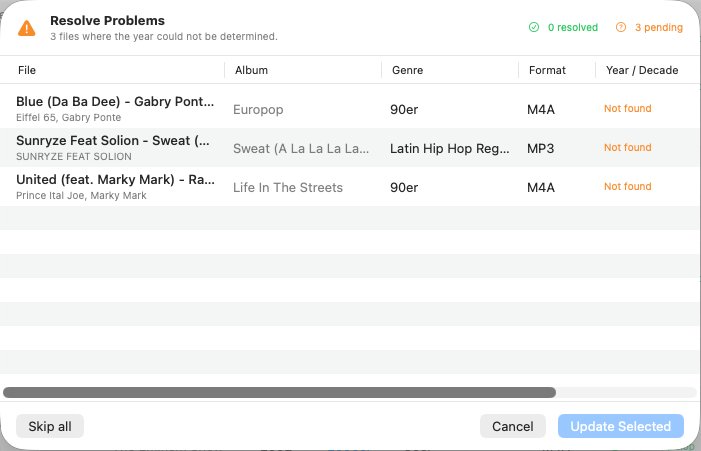Click the 3 pending status label
Image resolution: width=701 pixels, height=451 pixels.
[x=659, y=27]
